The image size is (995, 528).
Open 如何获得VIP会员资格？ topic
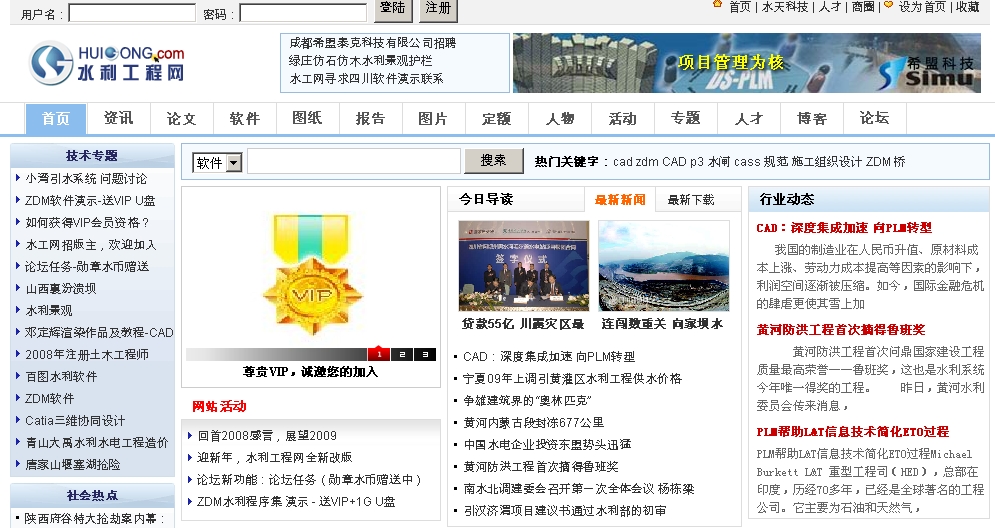[88, 223]
